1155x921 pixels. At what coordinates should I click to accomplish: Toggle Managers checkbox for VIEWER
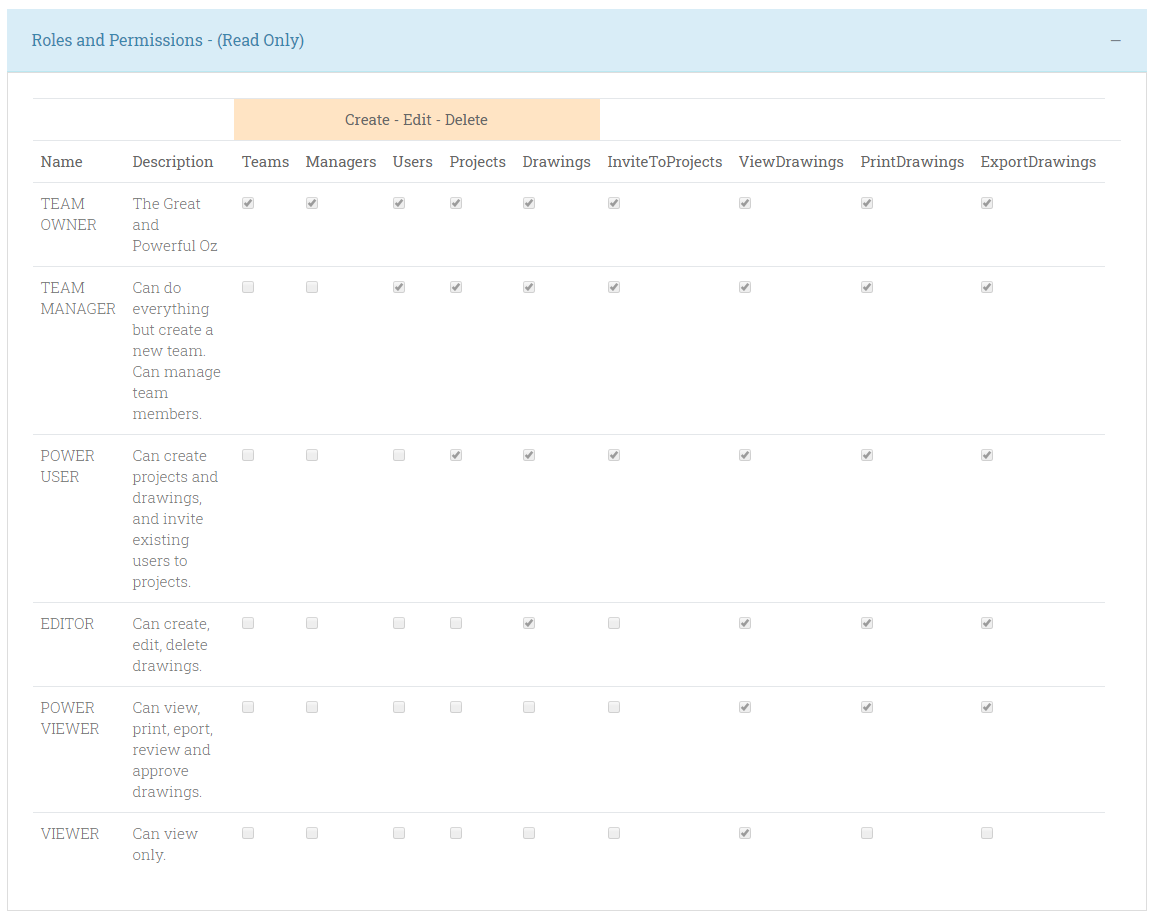click(312, 833)
